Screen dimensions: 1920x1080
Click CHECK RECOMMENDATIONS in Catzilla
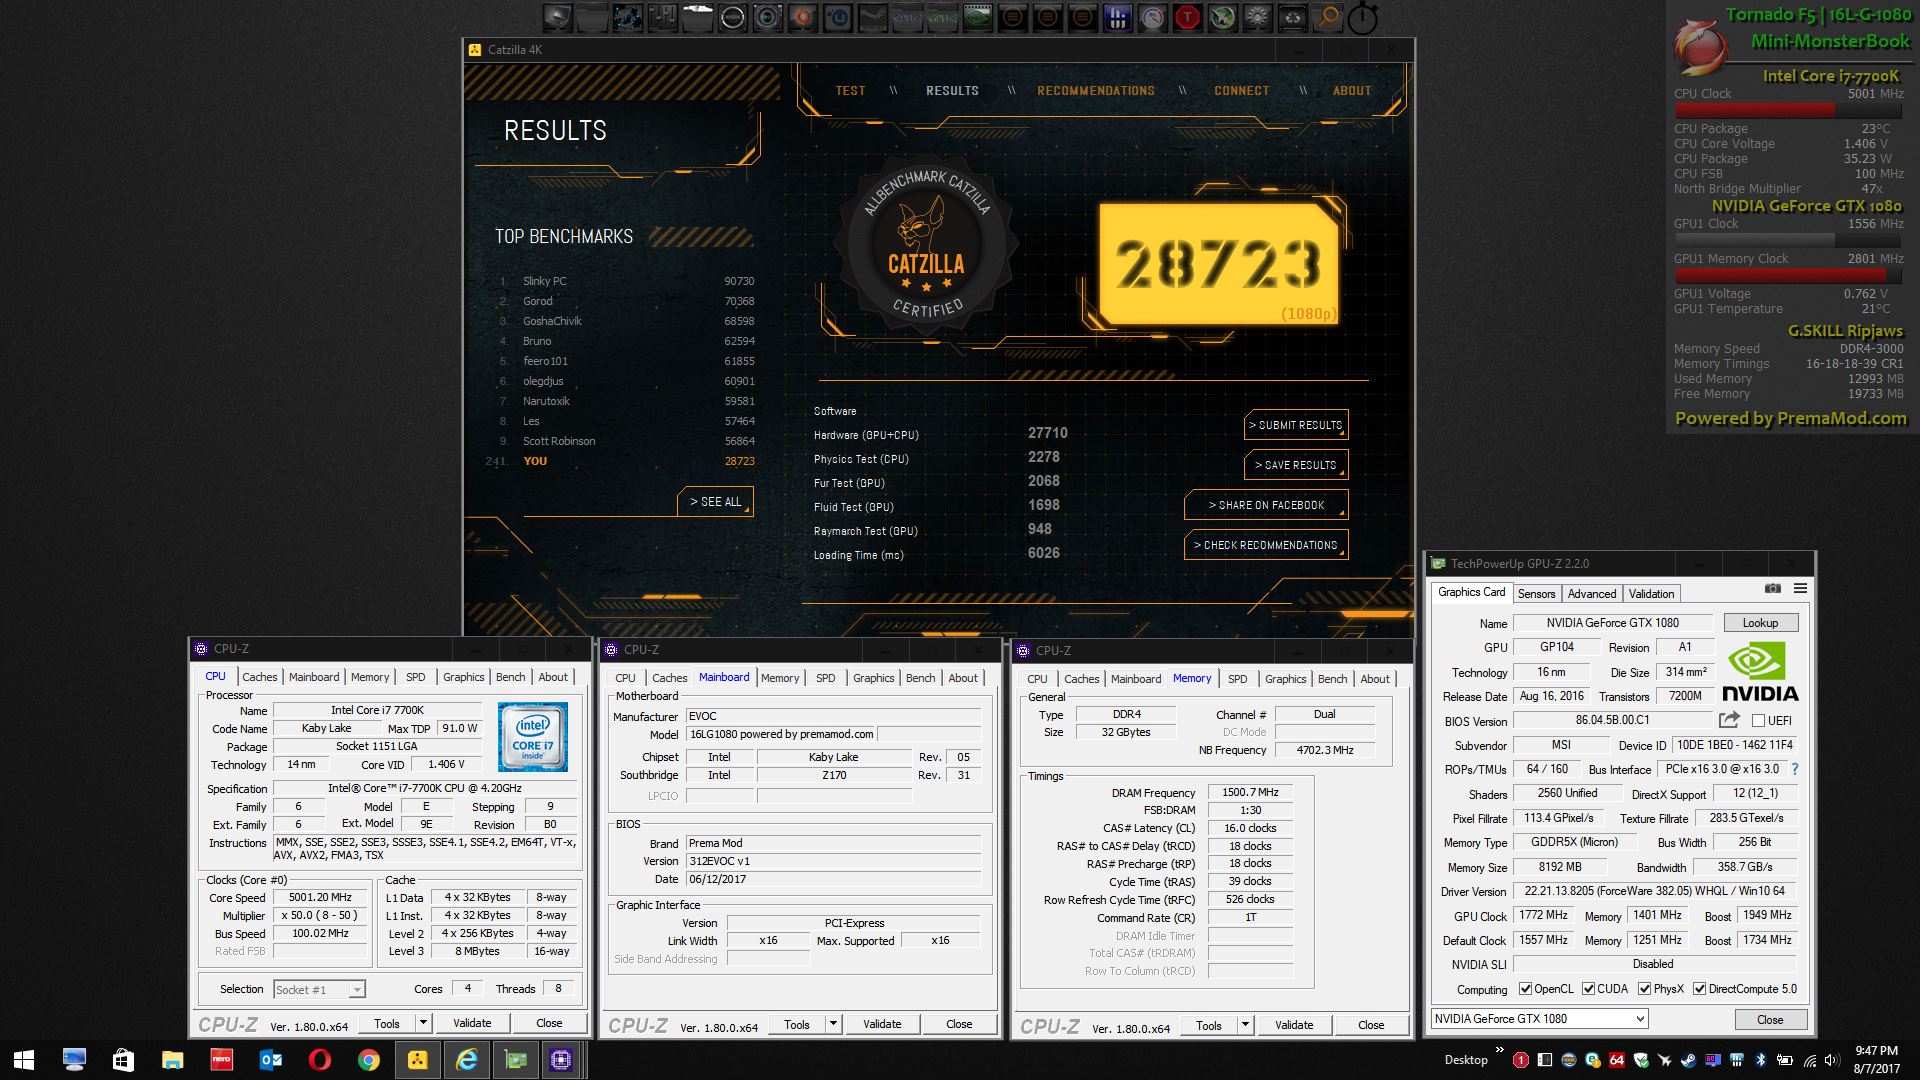point(1266,545)
